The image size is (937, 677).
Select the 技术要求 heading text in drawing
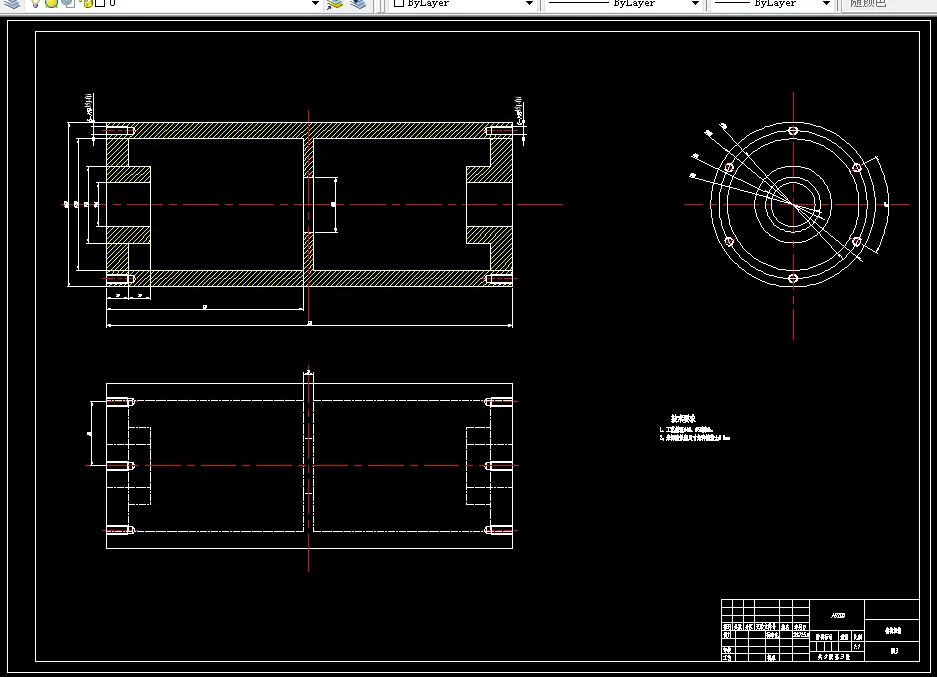(x=683, y=419)
